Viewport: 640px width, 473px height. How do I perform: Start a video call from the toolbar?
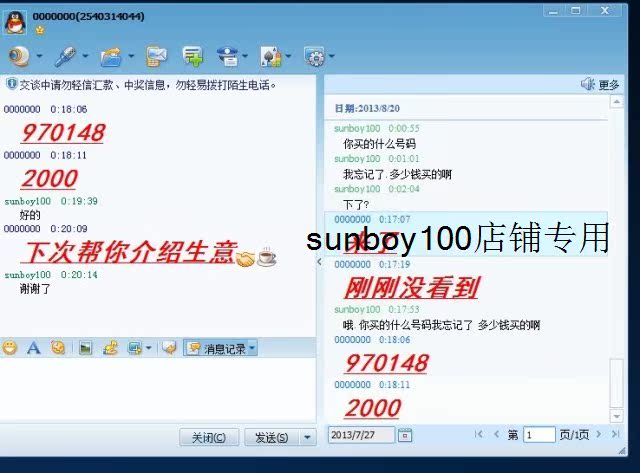17,56
